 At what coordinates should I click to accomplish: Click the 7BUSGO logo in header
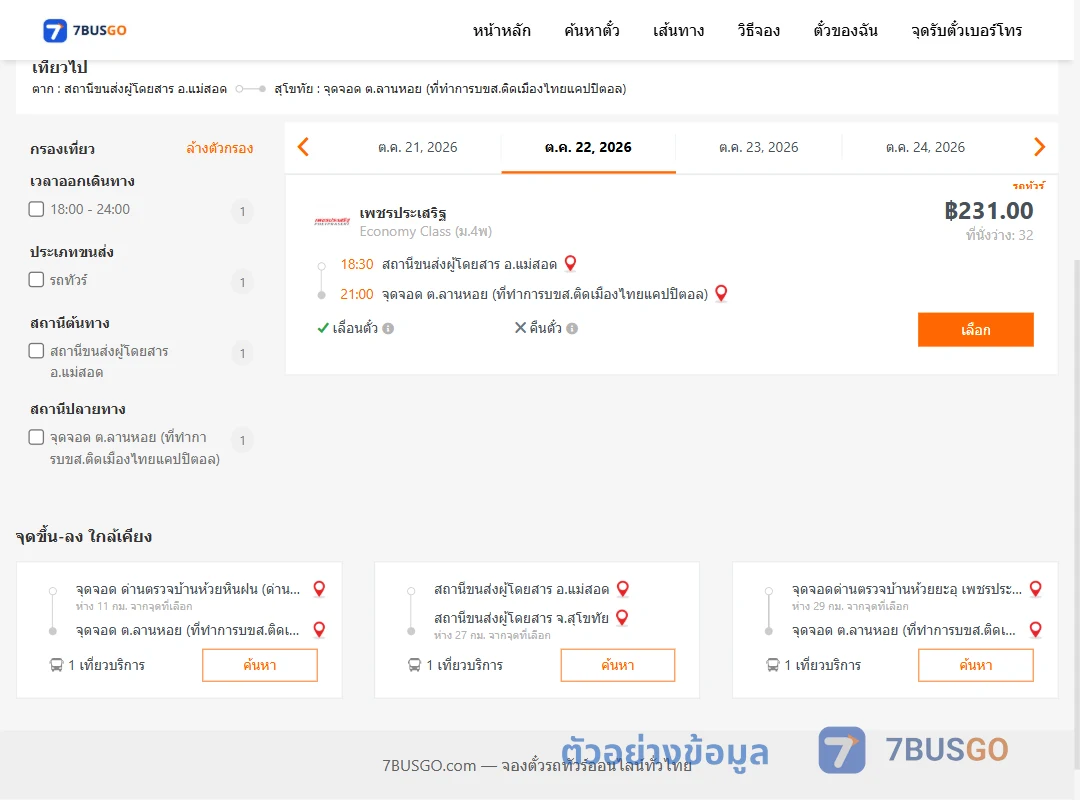(x=85, y=30)
